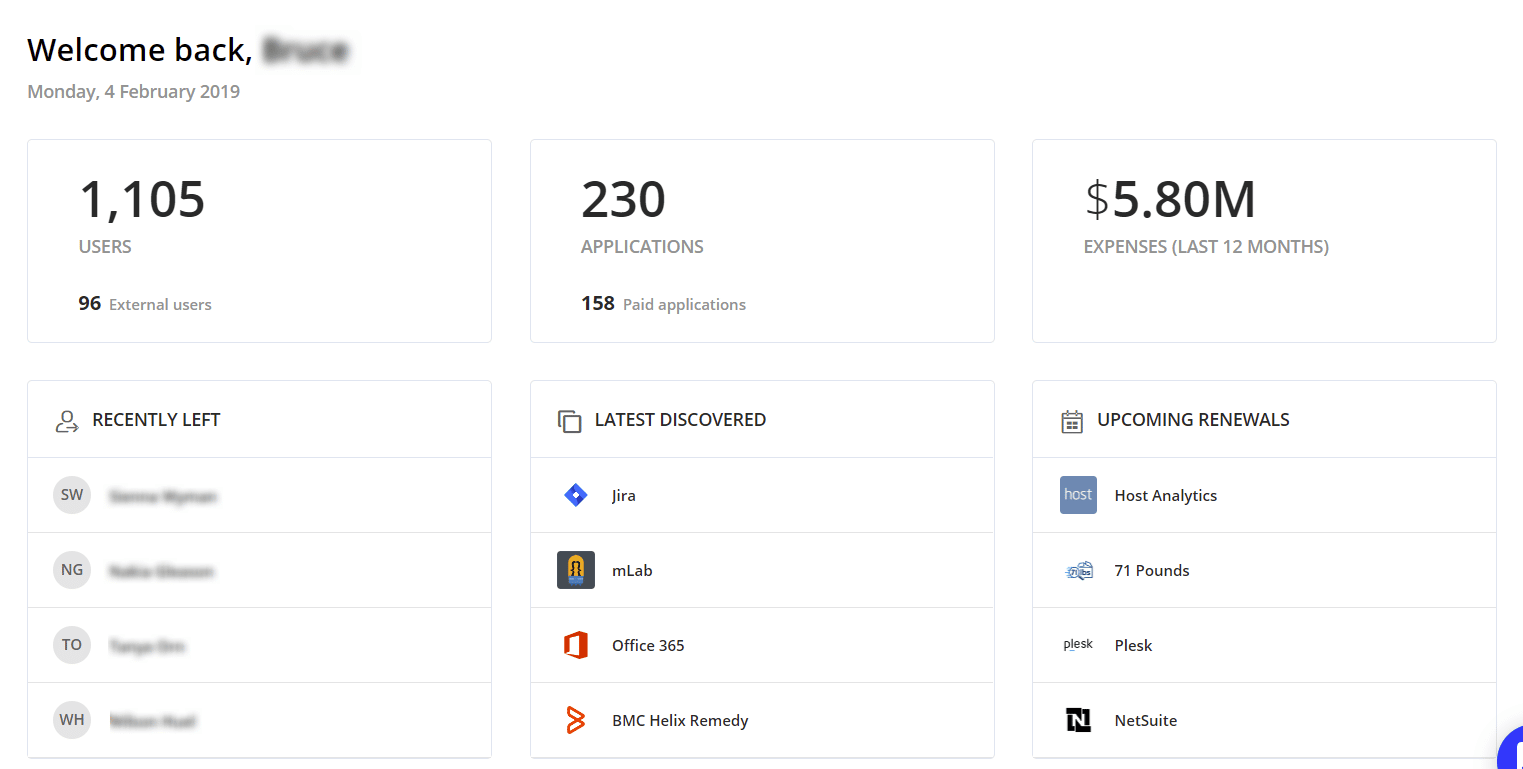Image resolution: width=1523 pixels, height=769 pixels.
Task: Open the 158 Paid applications link
Action: point(663,304)
